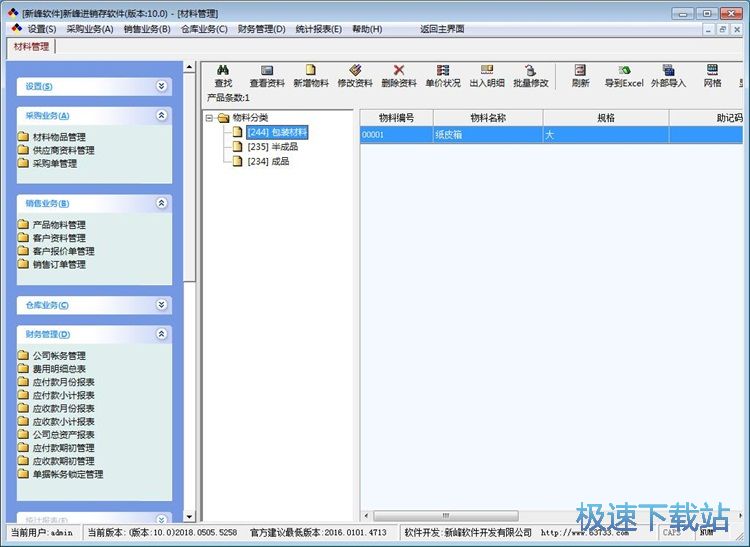Viewport: 750px width, 547px height.
Task: Open 客户资料管理 sidebar item
Action: [52, 238]
